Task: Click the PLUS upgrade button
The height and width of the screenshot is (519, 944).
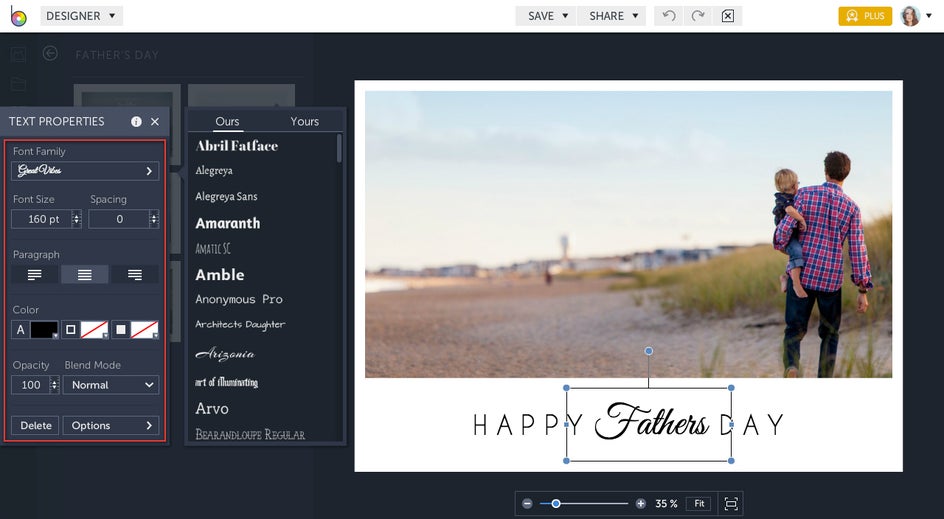Action: (865, 16)
